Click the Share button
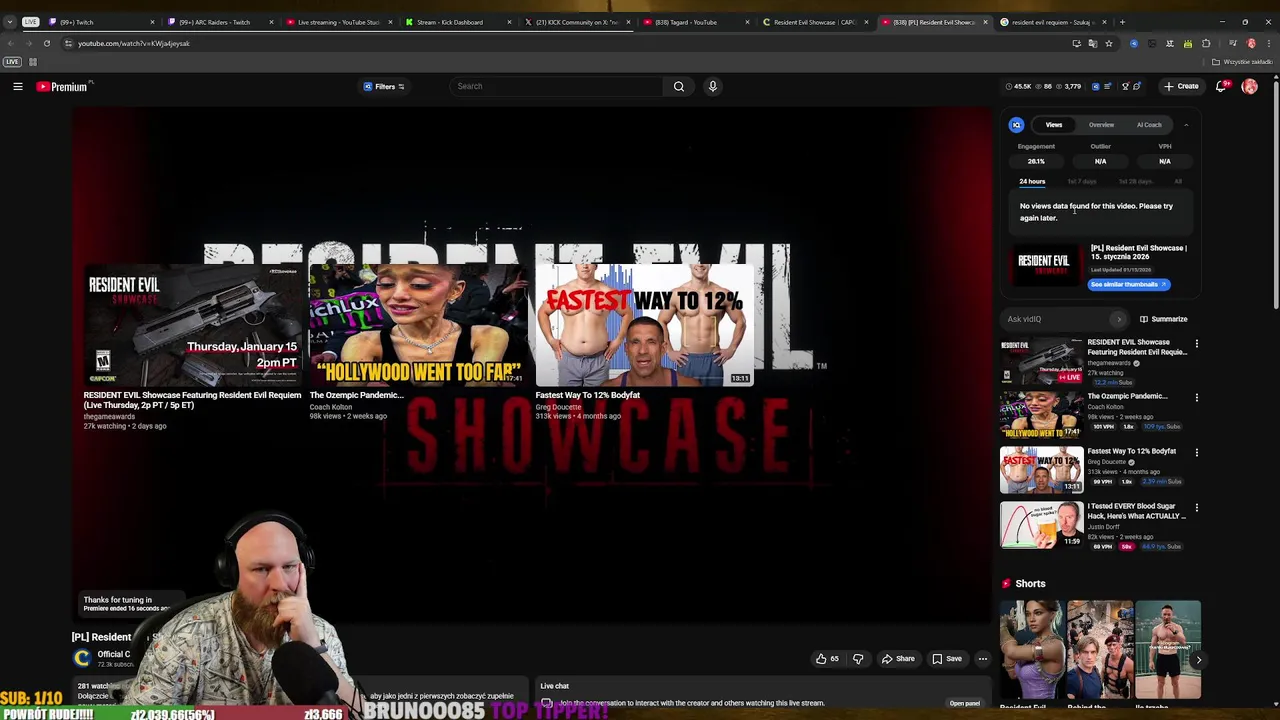 [x=898, y=659]
